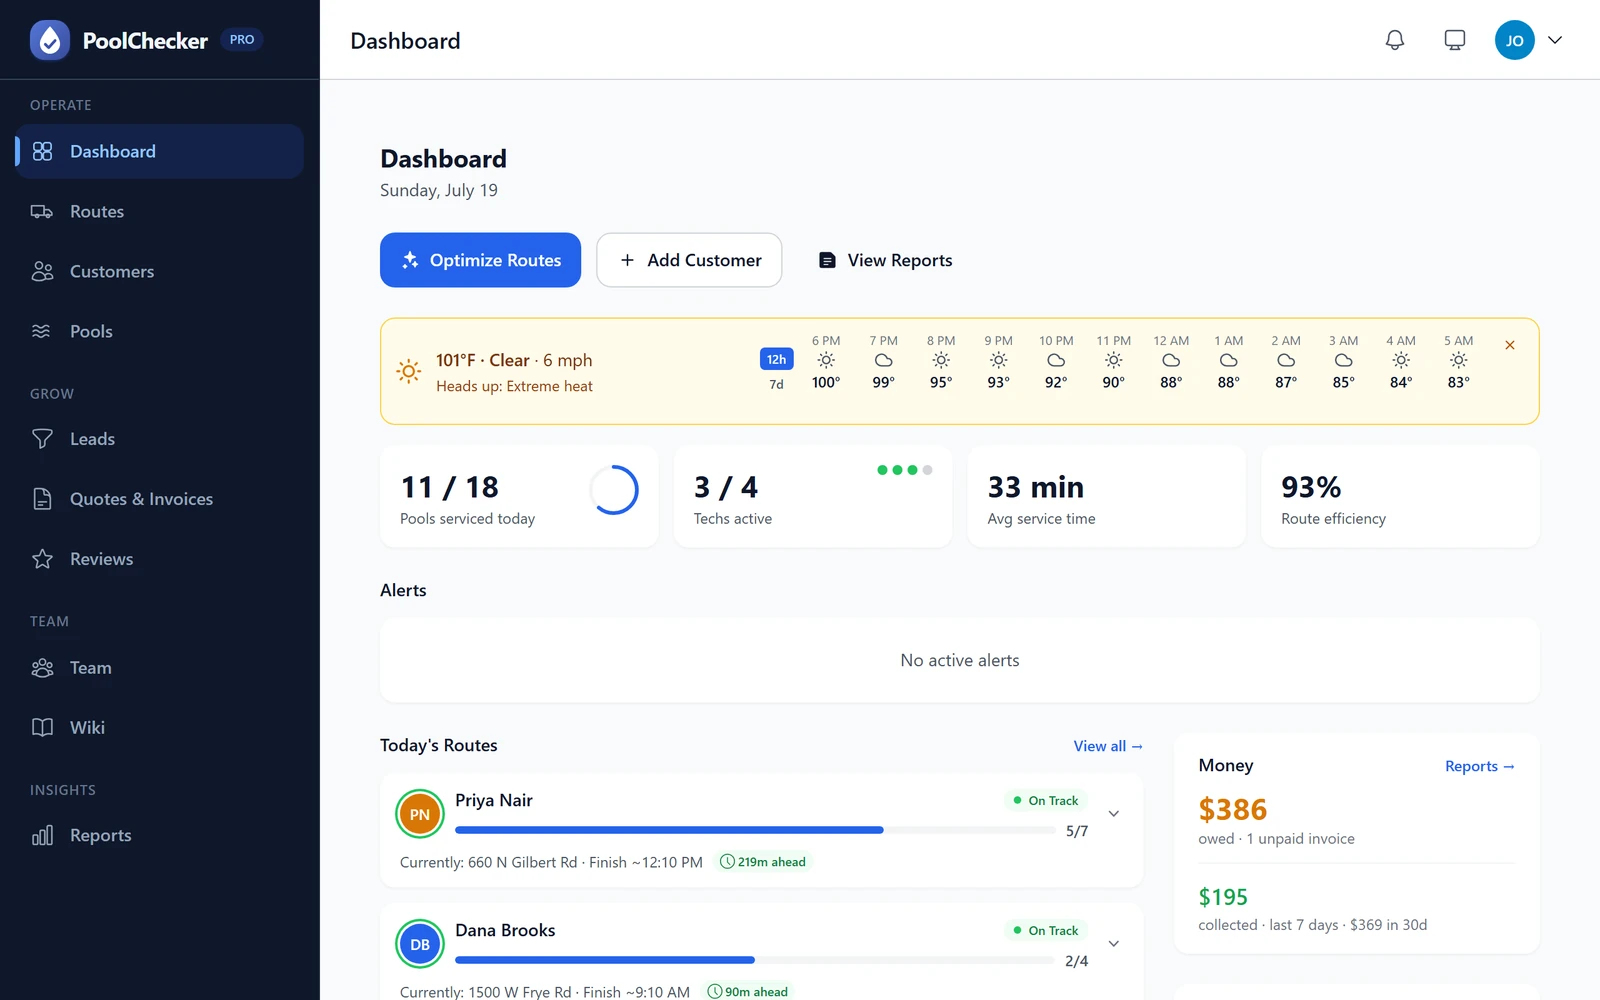The image size is (1600, 1000).
Task: Expand the user account menu chevron
Action: [x=1555, y=40]
